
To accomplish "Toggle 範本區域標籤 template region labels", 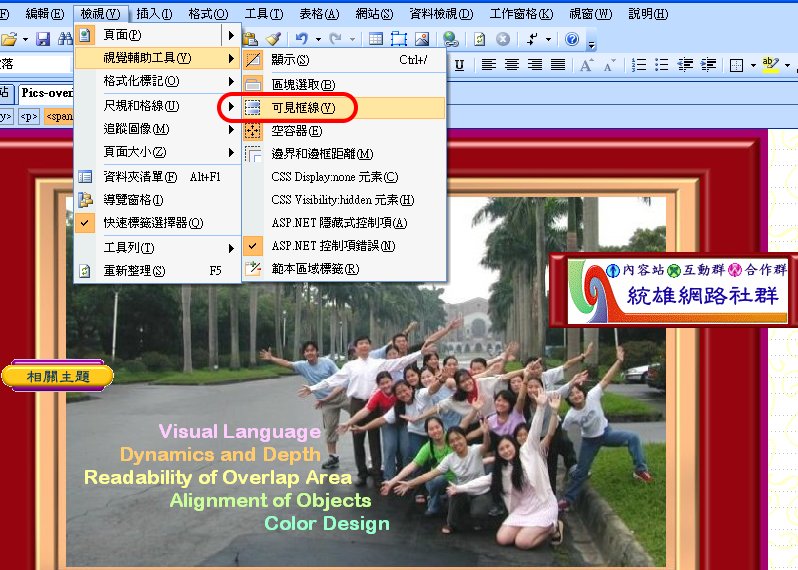I will tap(344, 269).
